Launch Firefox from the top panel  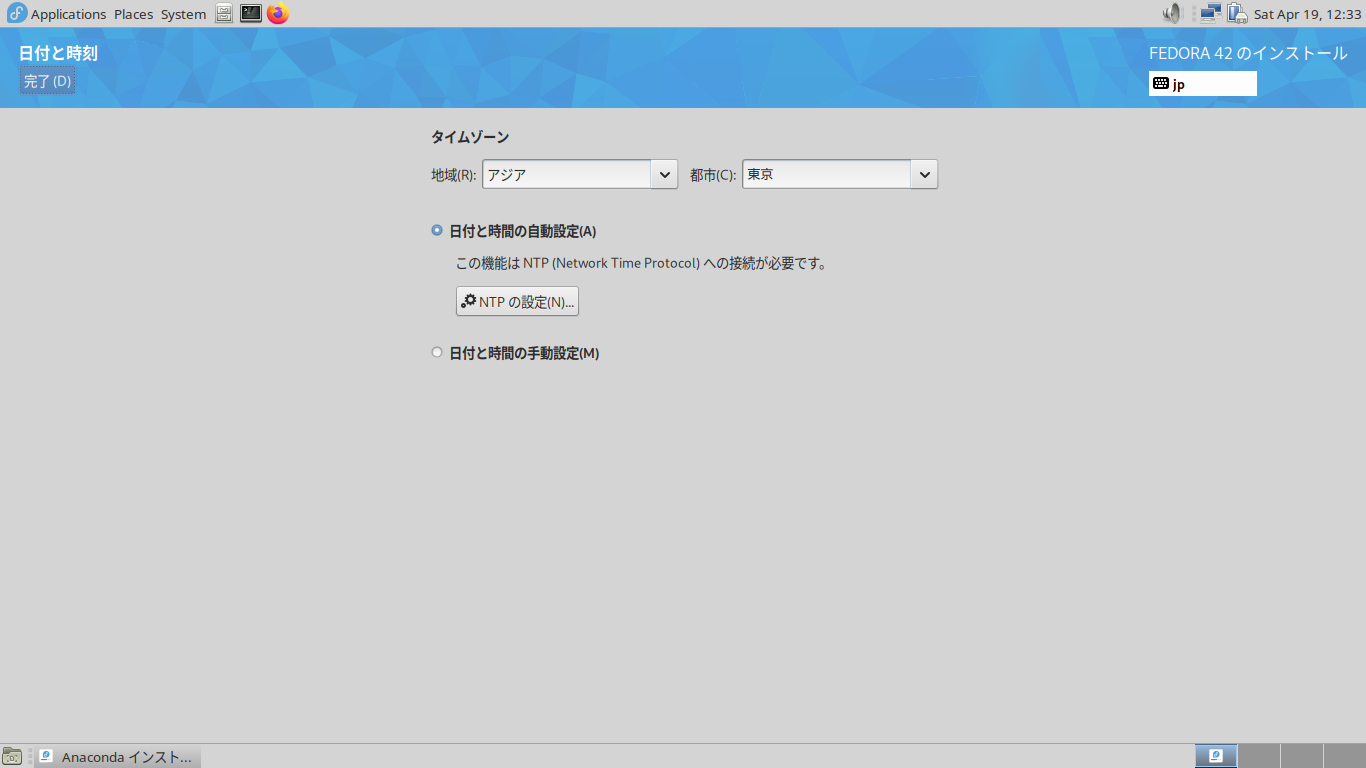[x=278, y=14]
